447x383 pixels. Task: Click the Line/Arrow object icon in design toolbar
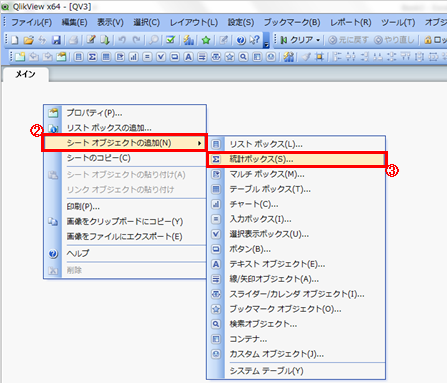tap(202, 57)
